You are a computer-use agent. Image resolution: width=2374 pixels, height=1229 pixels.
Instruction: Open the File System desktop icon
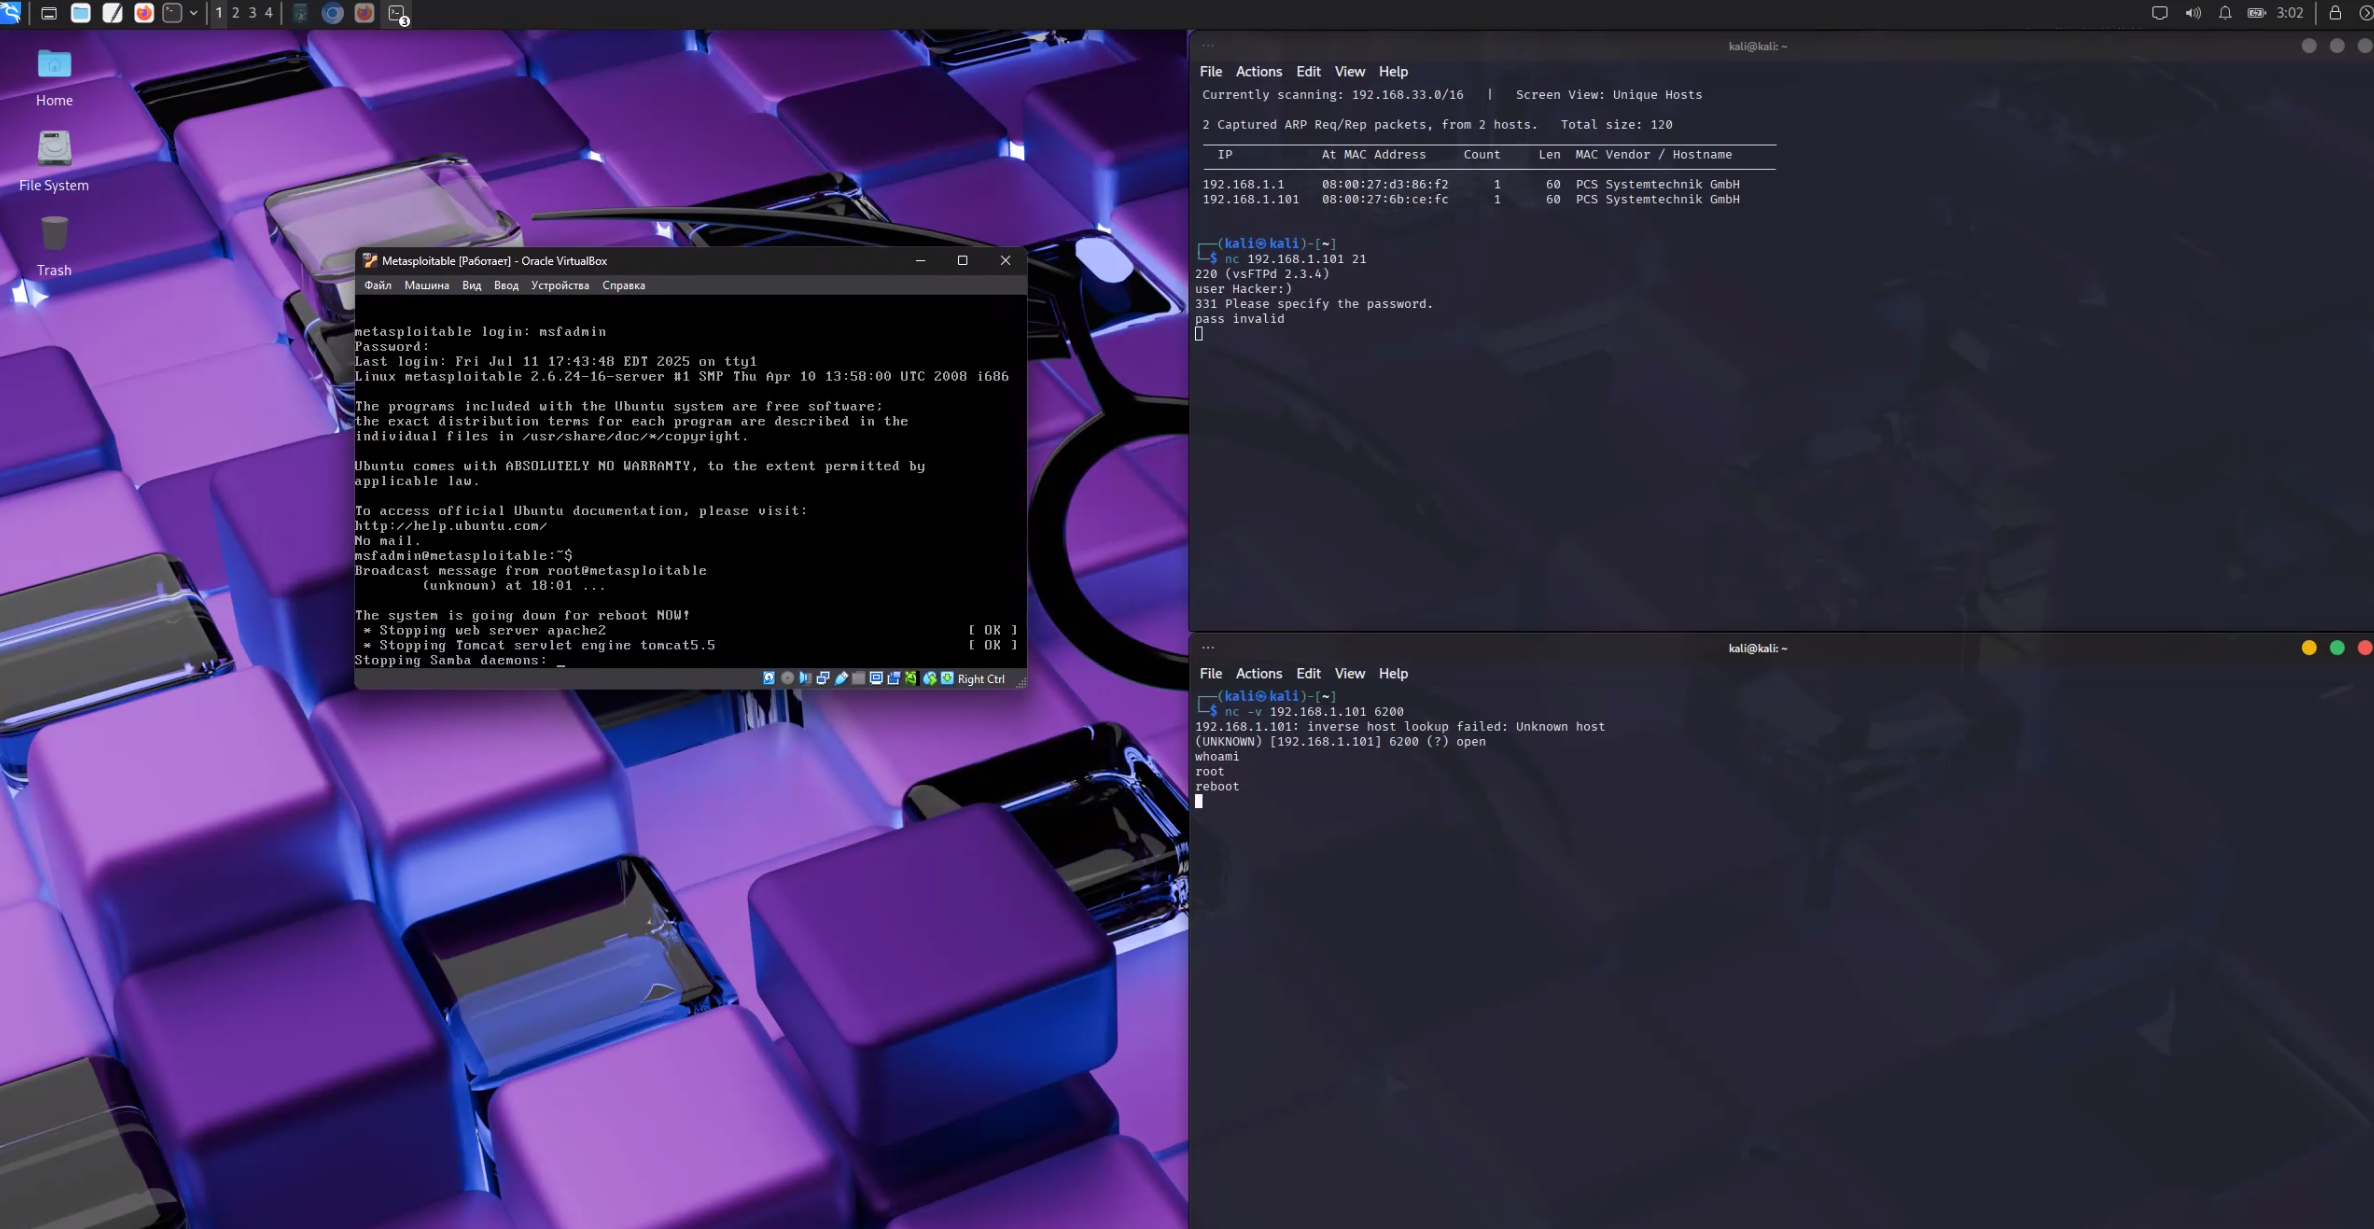coord(54,160)
